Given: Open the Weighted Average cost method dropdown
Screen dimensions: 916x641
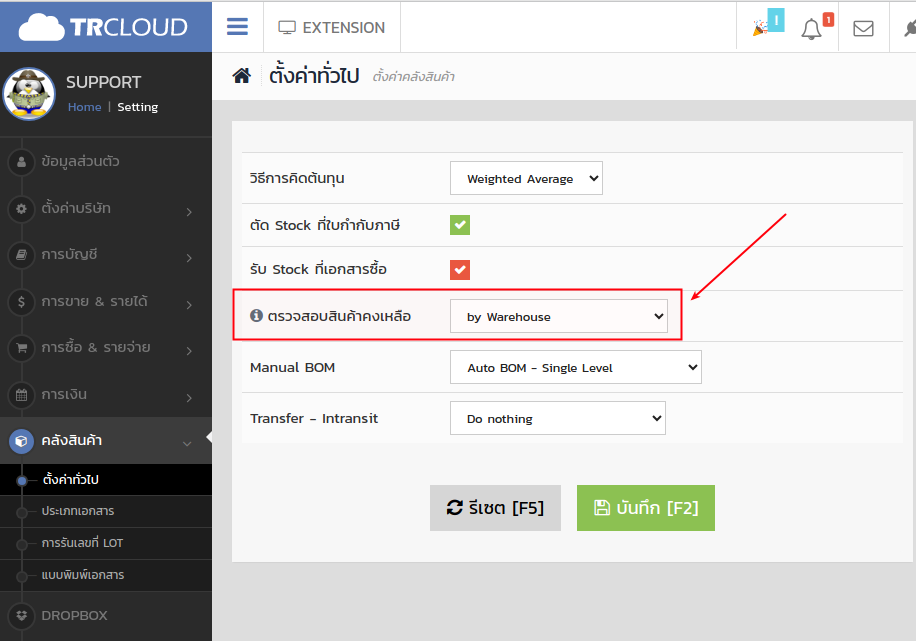Looking at the screenshot, I should pyautogui.click(x=526, y=178).
